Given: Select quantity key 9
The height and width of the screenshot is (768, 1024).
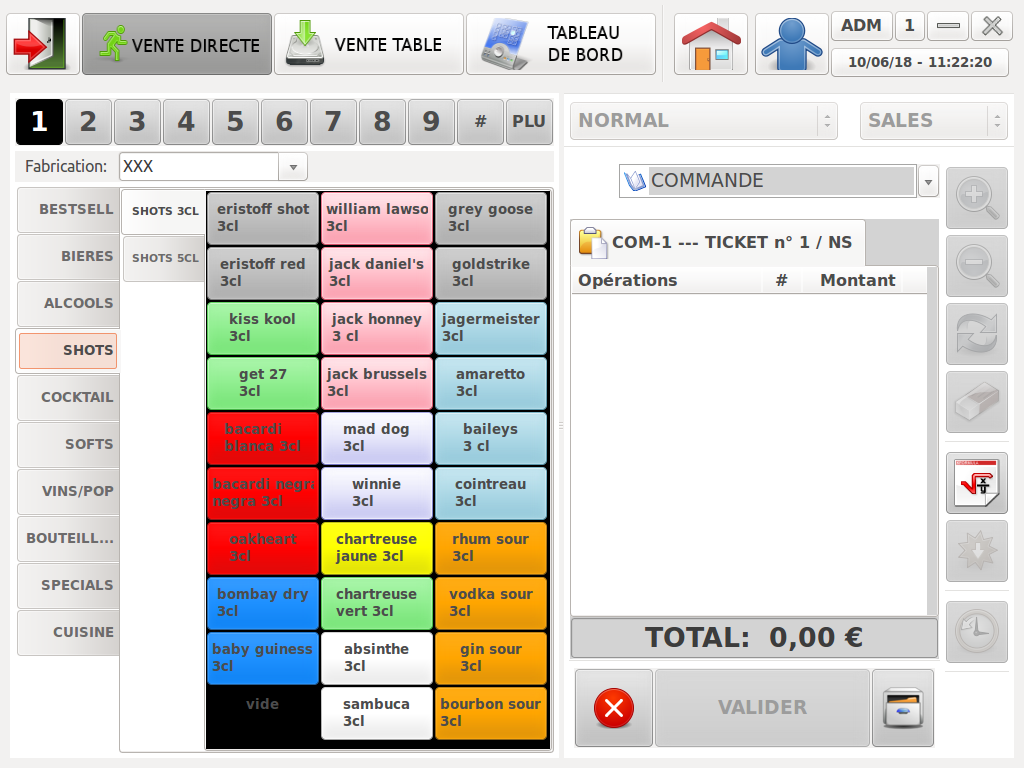Looking at the screenshot, I should pyautogui.click(x=431, y=121).
